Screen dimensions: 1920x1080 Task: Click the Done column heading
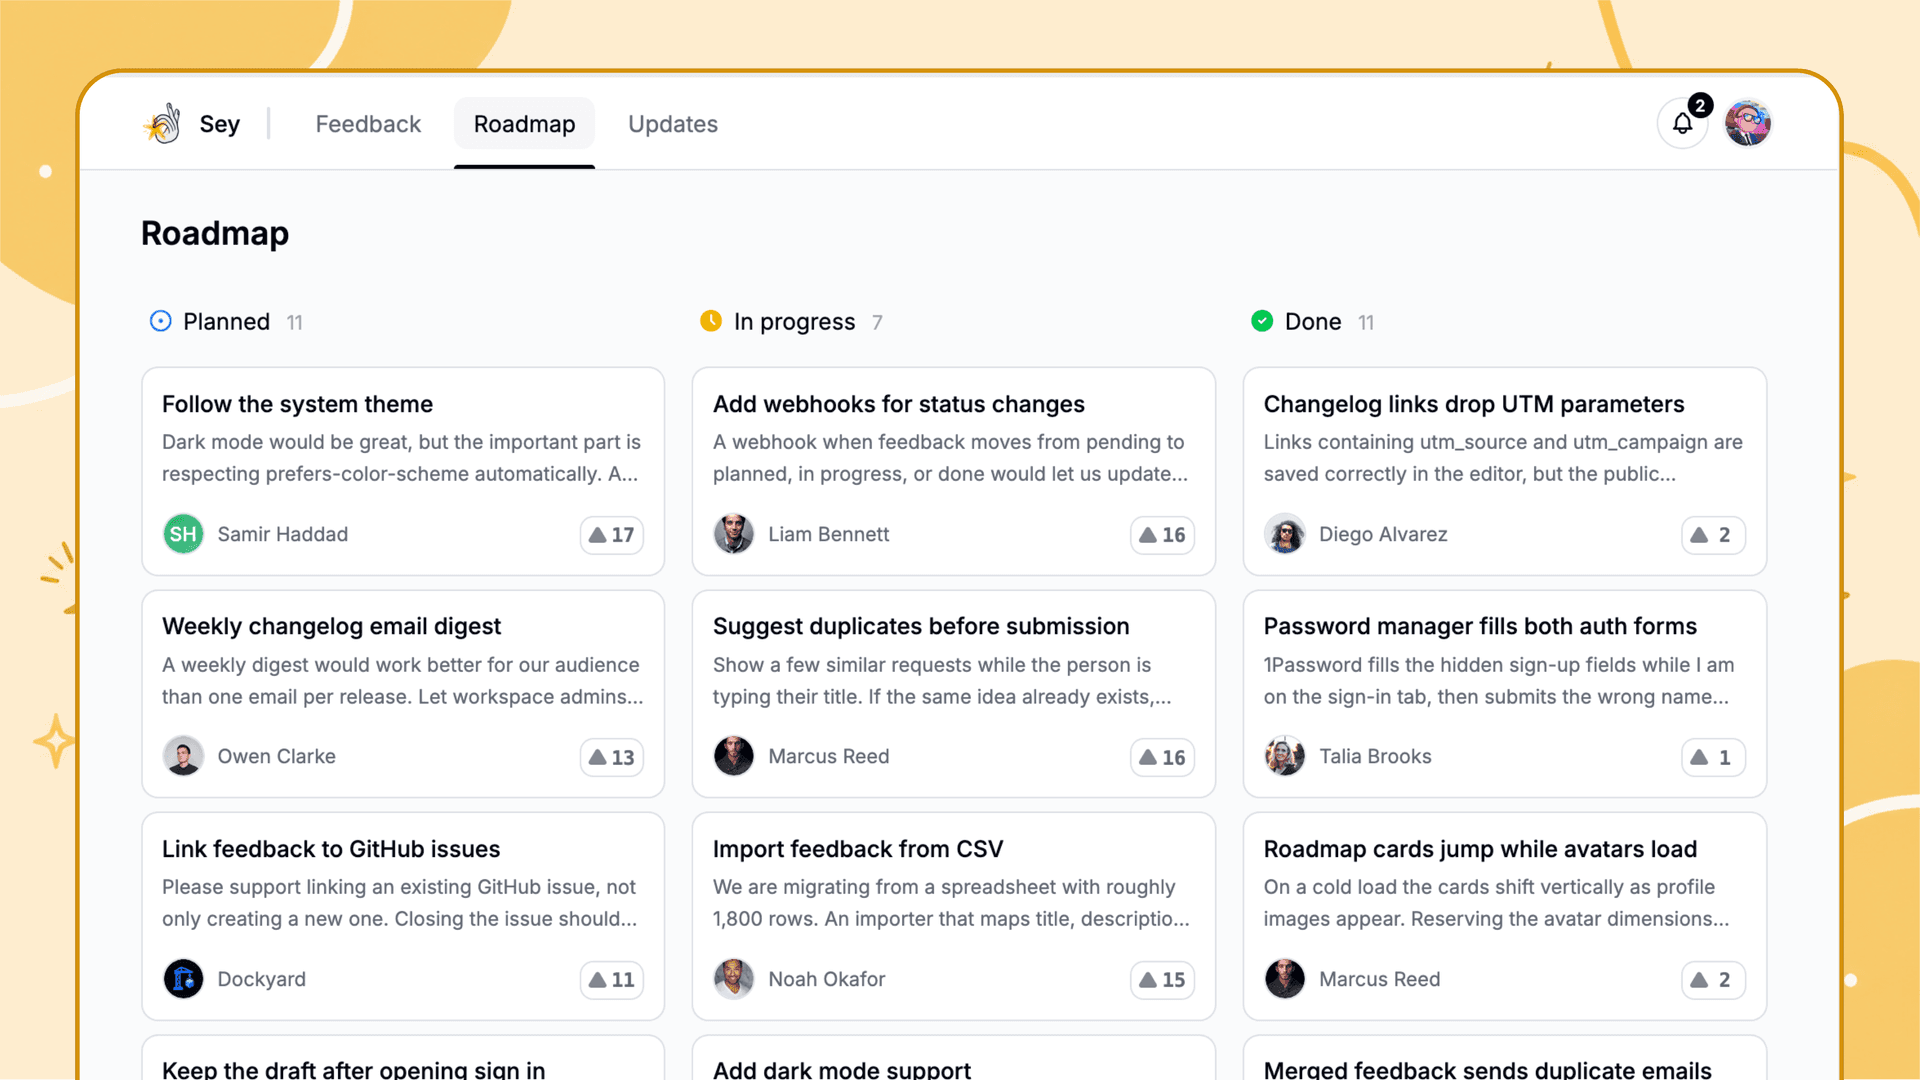(x=1313, y=321)
